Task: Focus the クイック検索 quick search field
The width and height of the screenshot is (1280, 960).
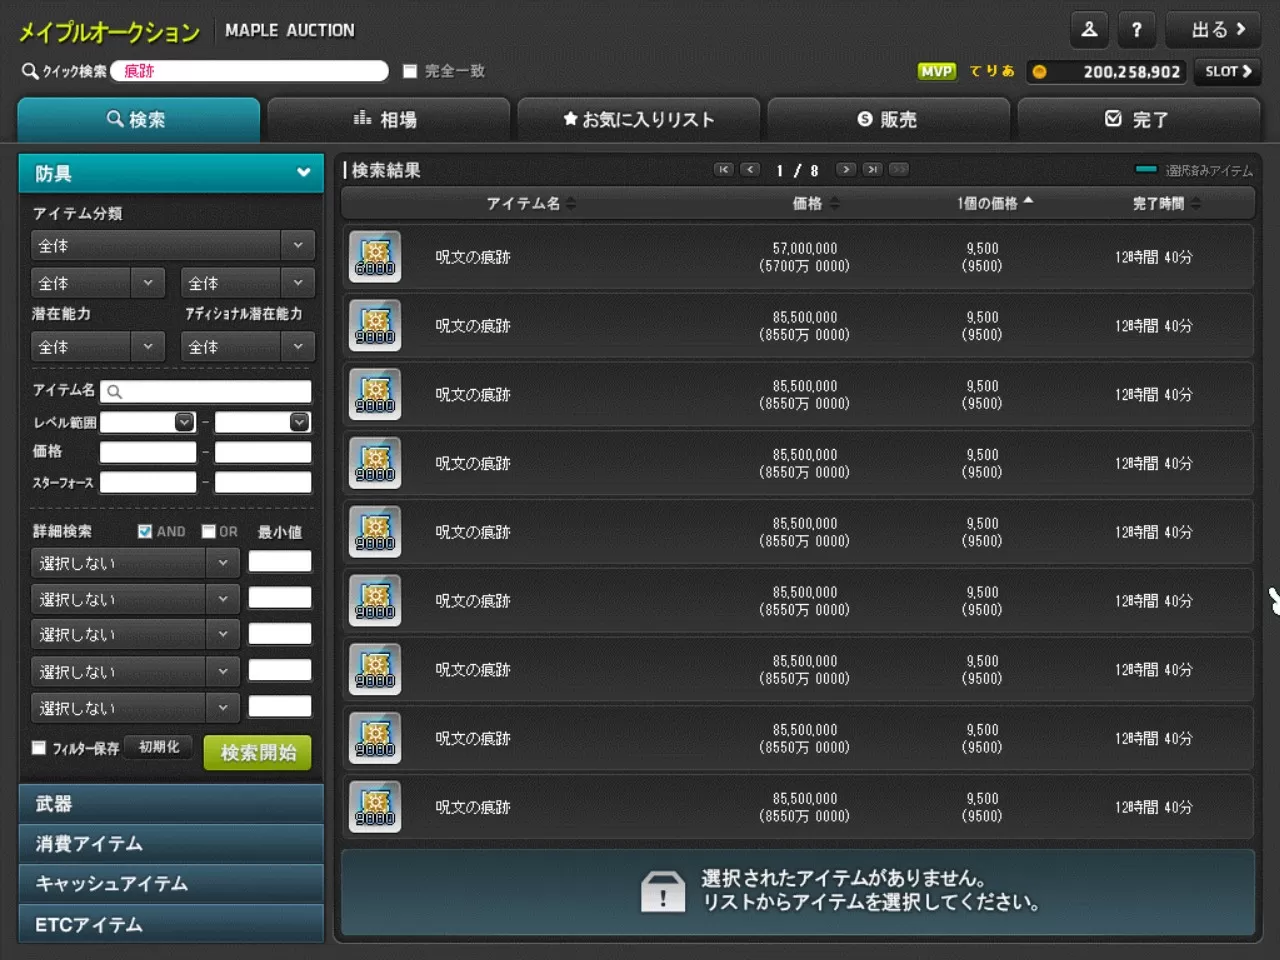Action: tap(250, 71)
